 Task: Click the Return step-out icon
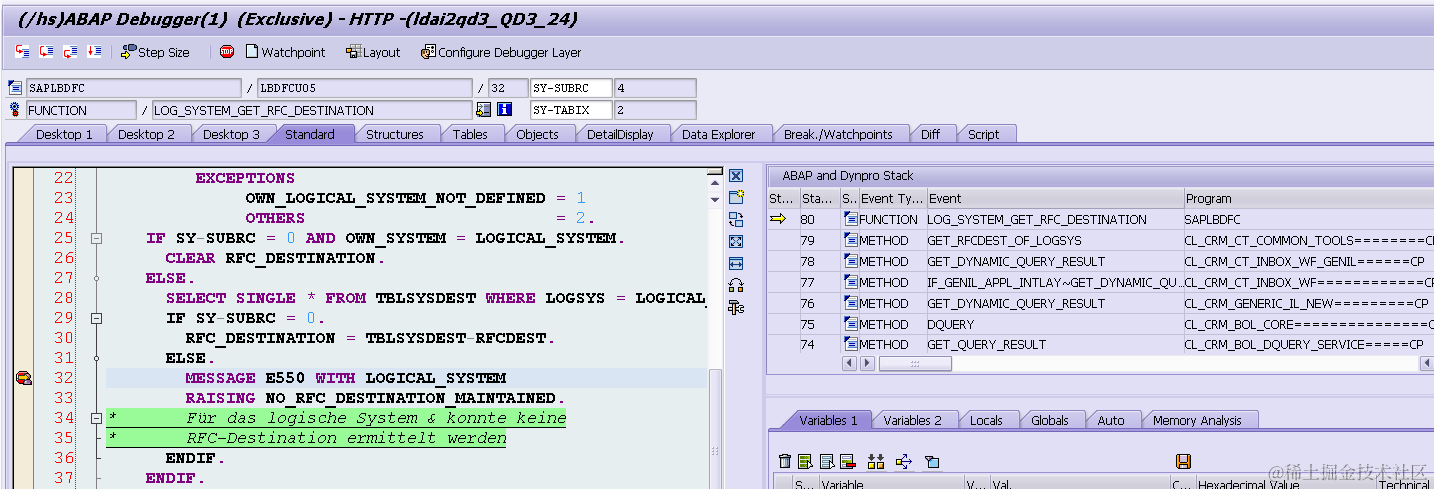[70, 52]
